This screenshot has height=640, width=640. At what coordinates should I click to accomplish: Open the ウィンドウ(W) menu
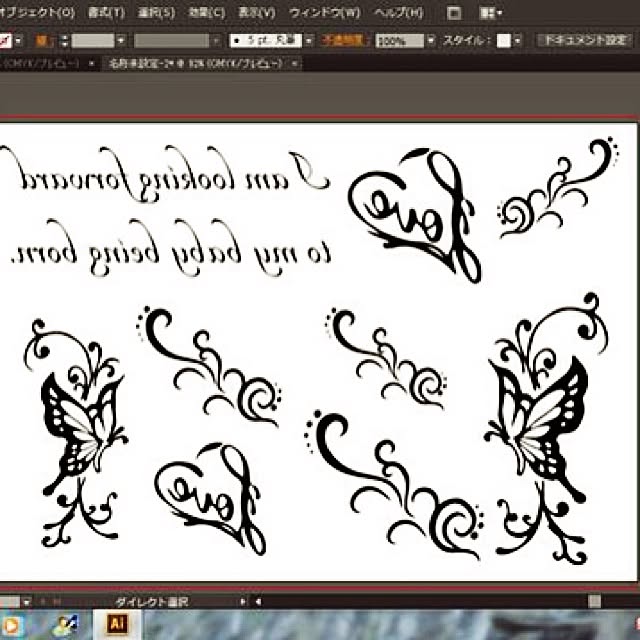[324, 13]
